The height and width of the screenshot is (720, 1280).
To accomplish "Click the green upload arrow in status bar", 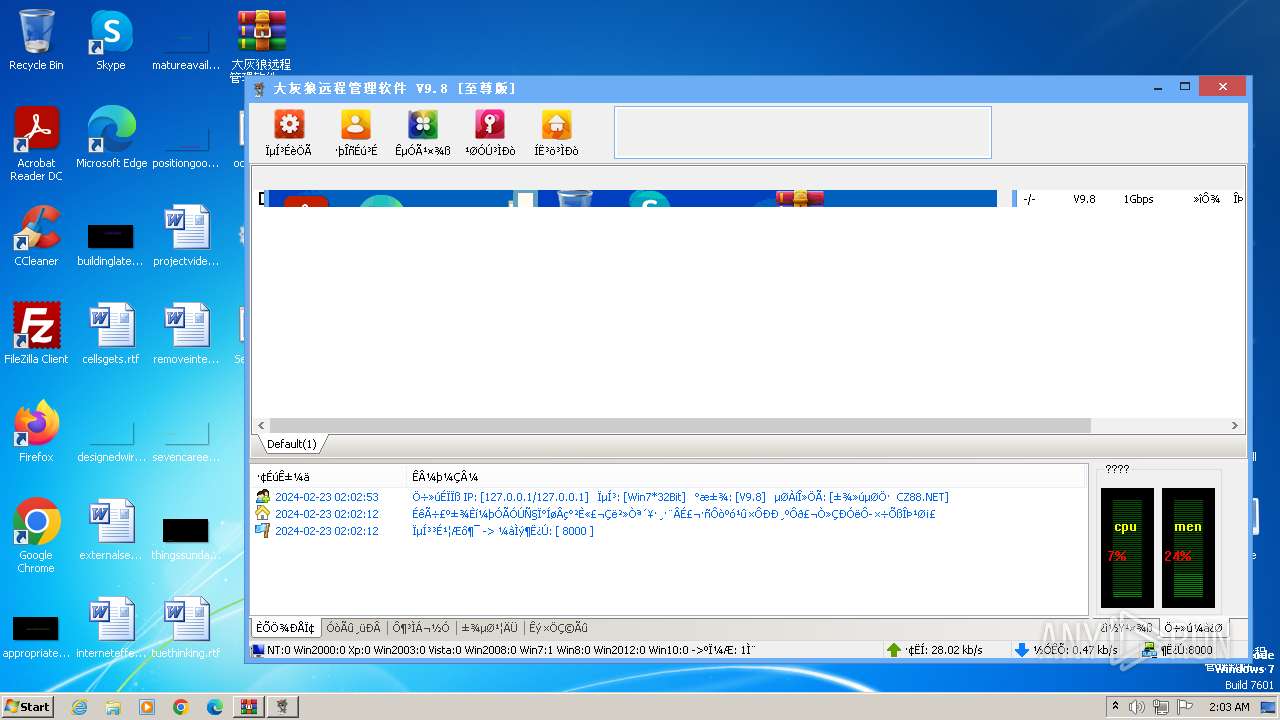I will point(894,650).
